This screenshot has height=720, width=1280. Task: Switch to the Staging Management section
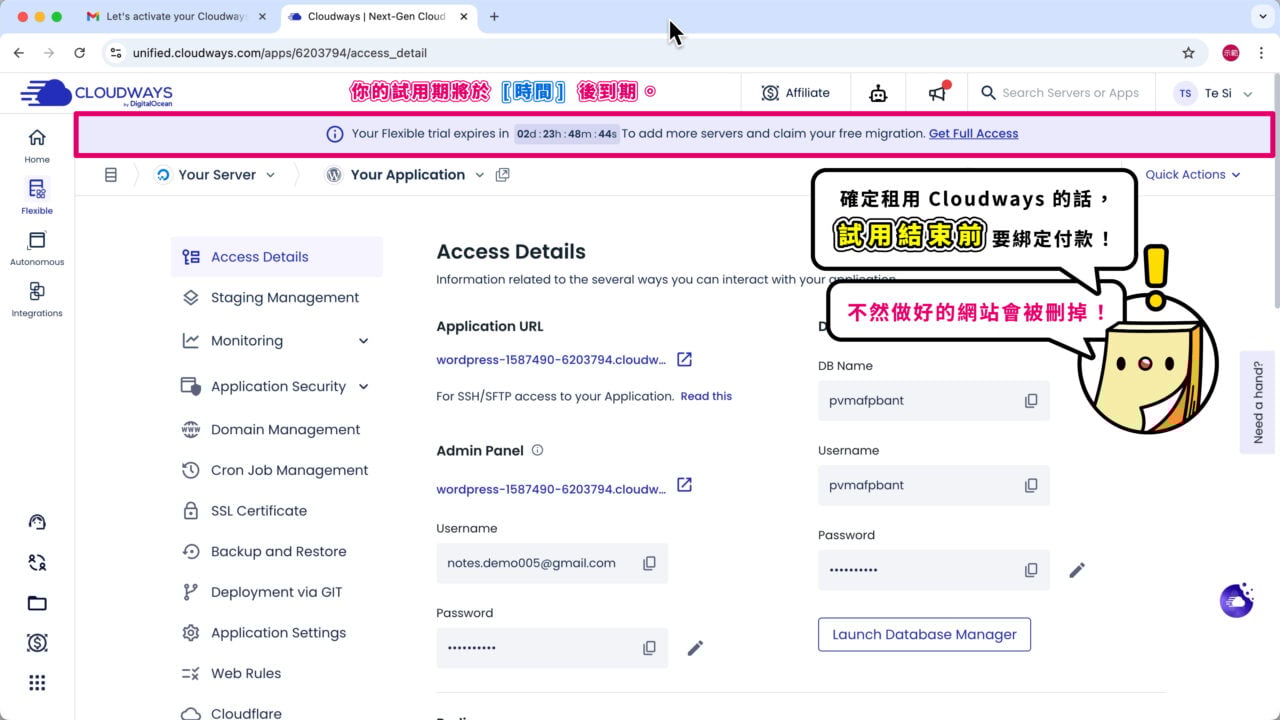point(285,297)
